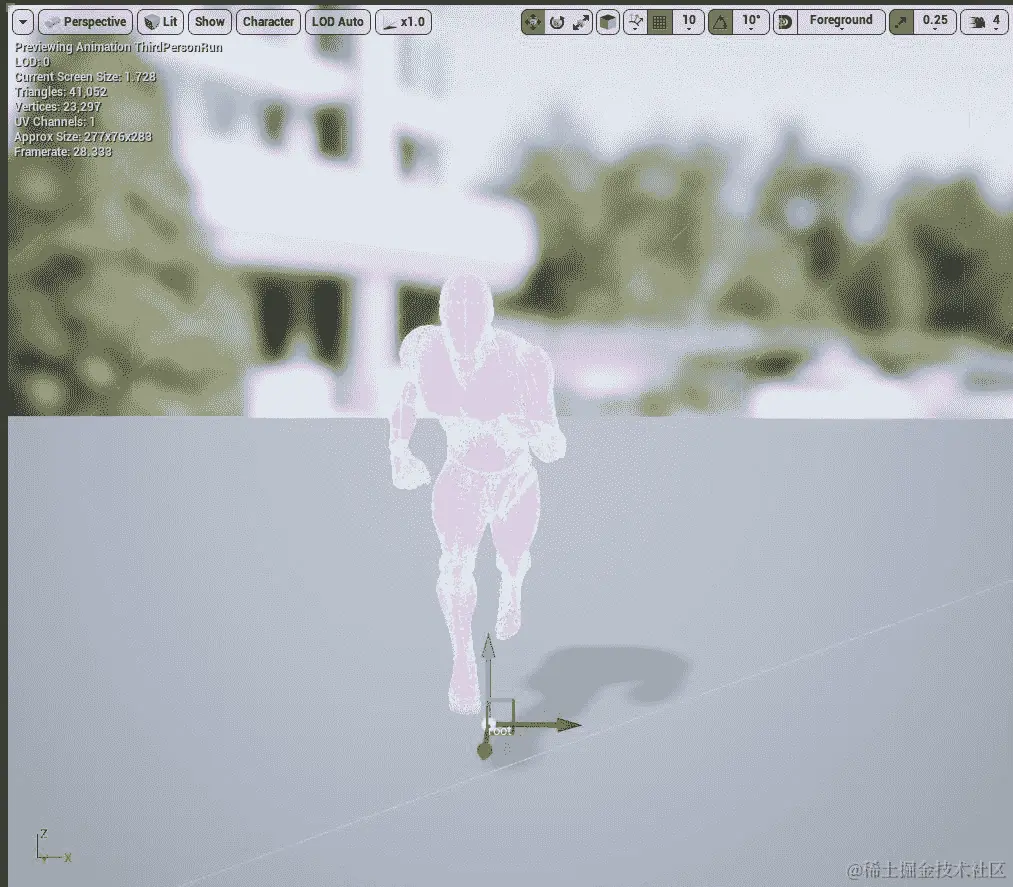Click the "Triangles: 41,052" stat text

tap(61, 92)
